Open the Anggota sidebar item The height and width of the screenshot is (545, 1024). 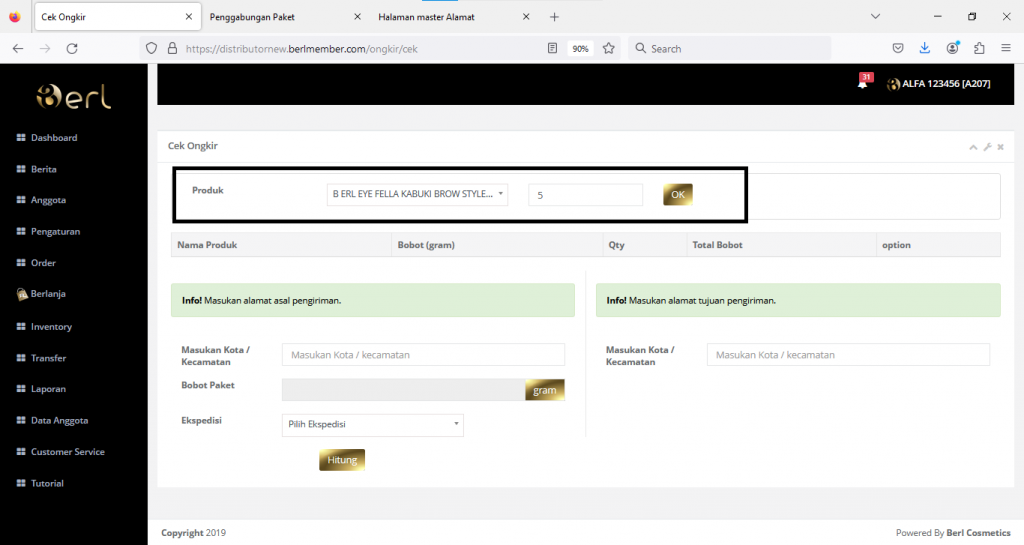tap(48, 200)
